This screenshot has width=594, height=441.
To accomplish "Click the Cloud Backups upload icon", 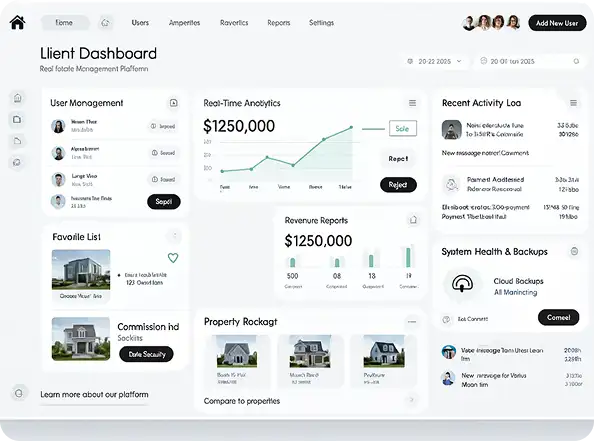I will [463, 283].
